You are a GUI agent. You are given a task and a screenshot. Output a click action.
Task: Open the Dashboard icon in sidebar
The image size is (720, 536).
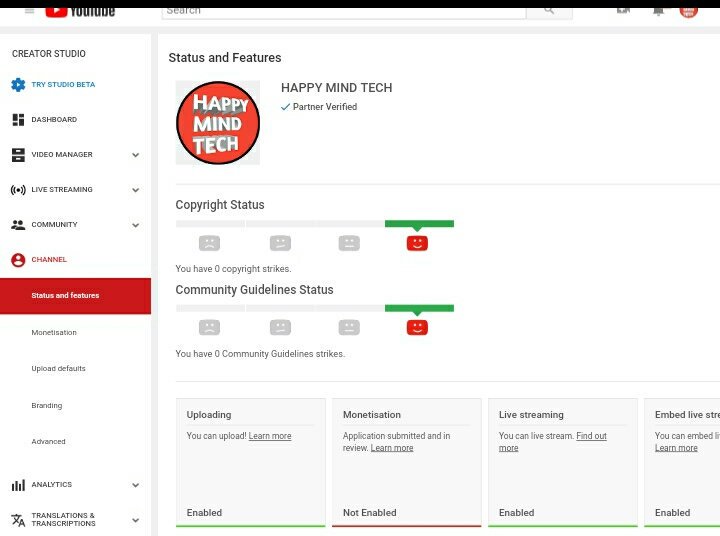pyautogui.click(x=18, y=120)
